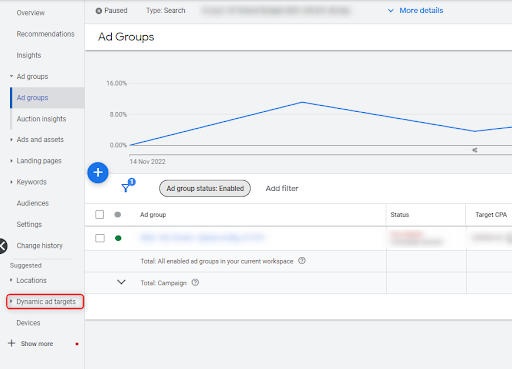
Task: Open Audiences page
Action: click(33, 203)
